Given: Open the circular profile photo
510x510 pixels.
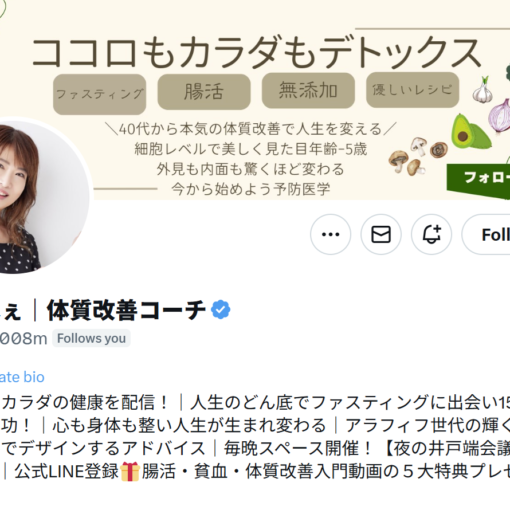Looking at the screenshot, I should 42,197.
